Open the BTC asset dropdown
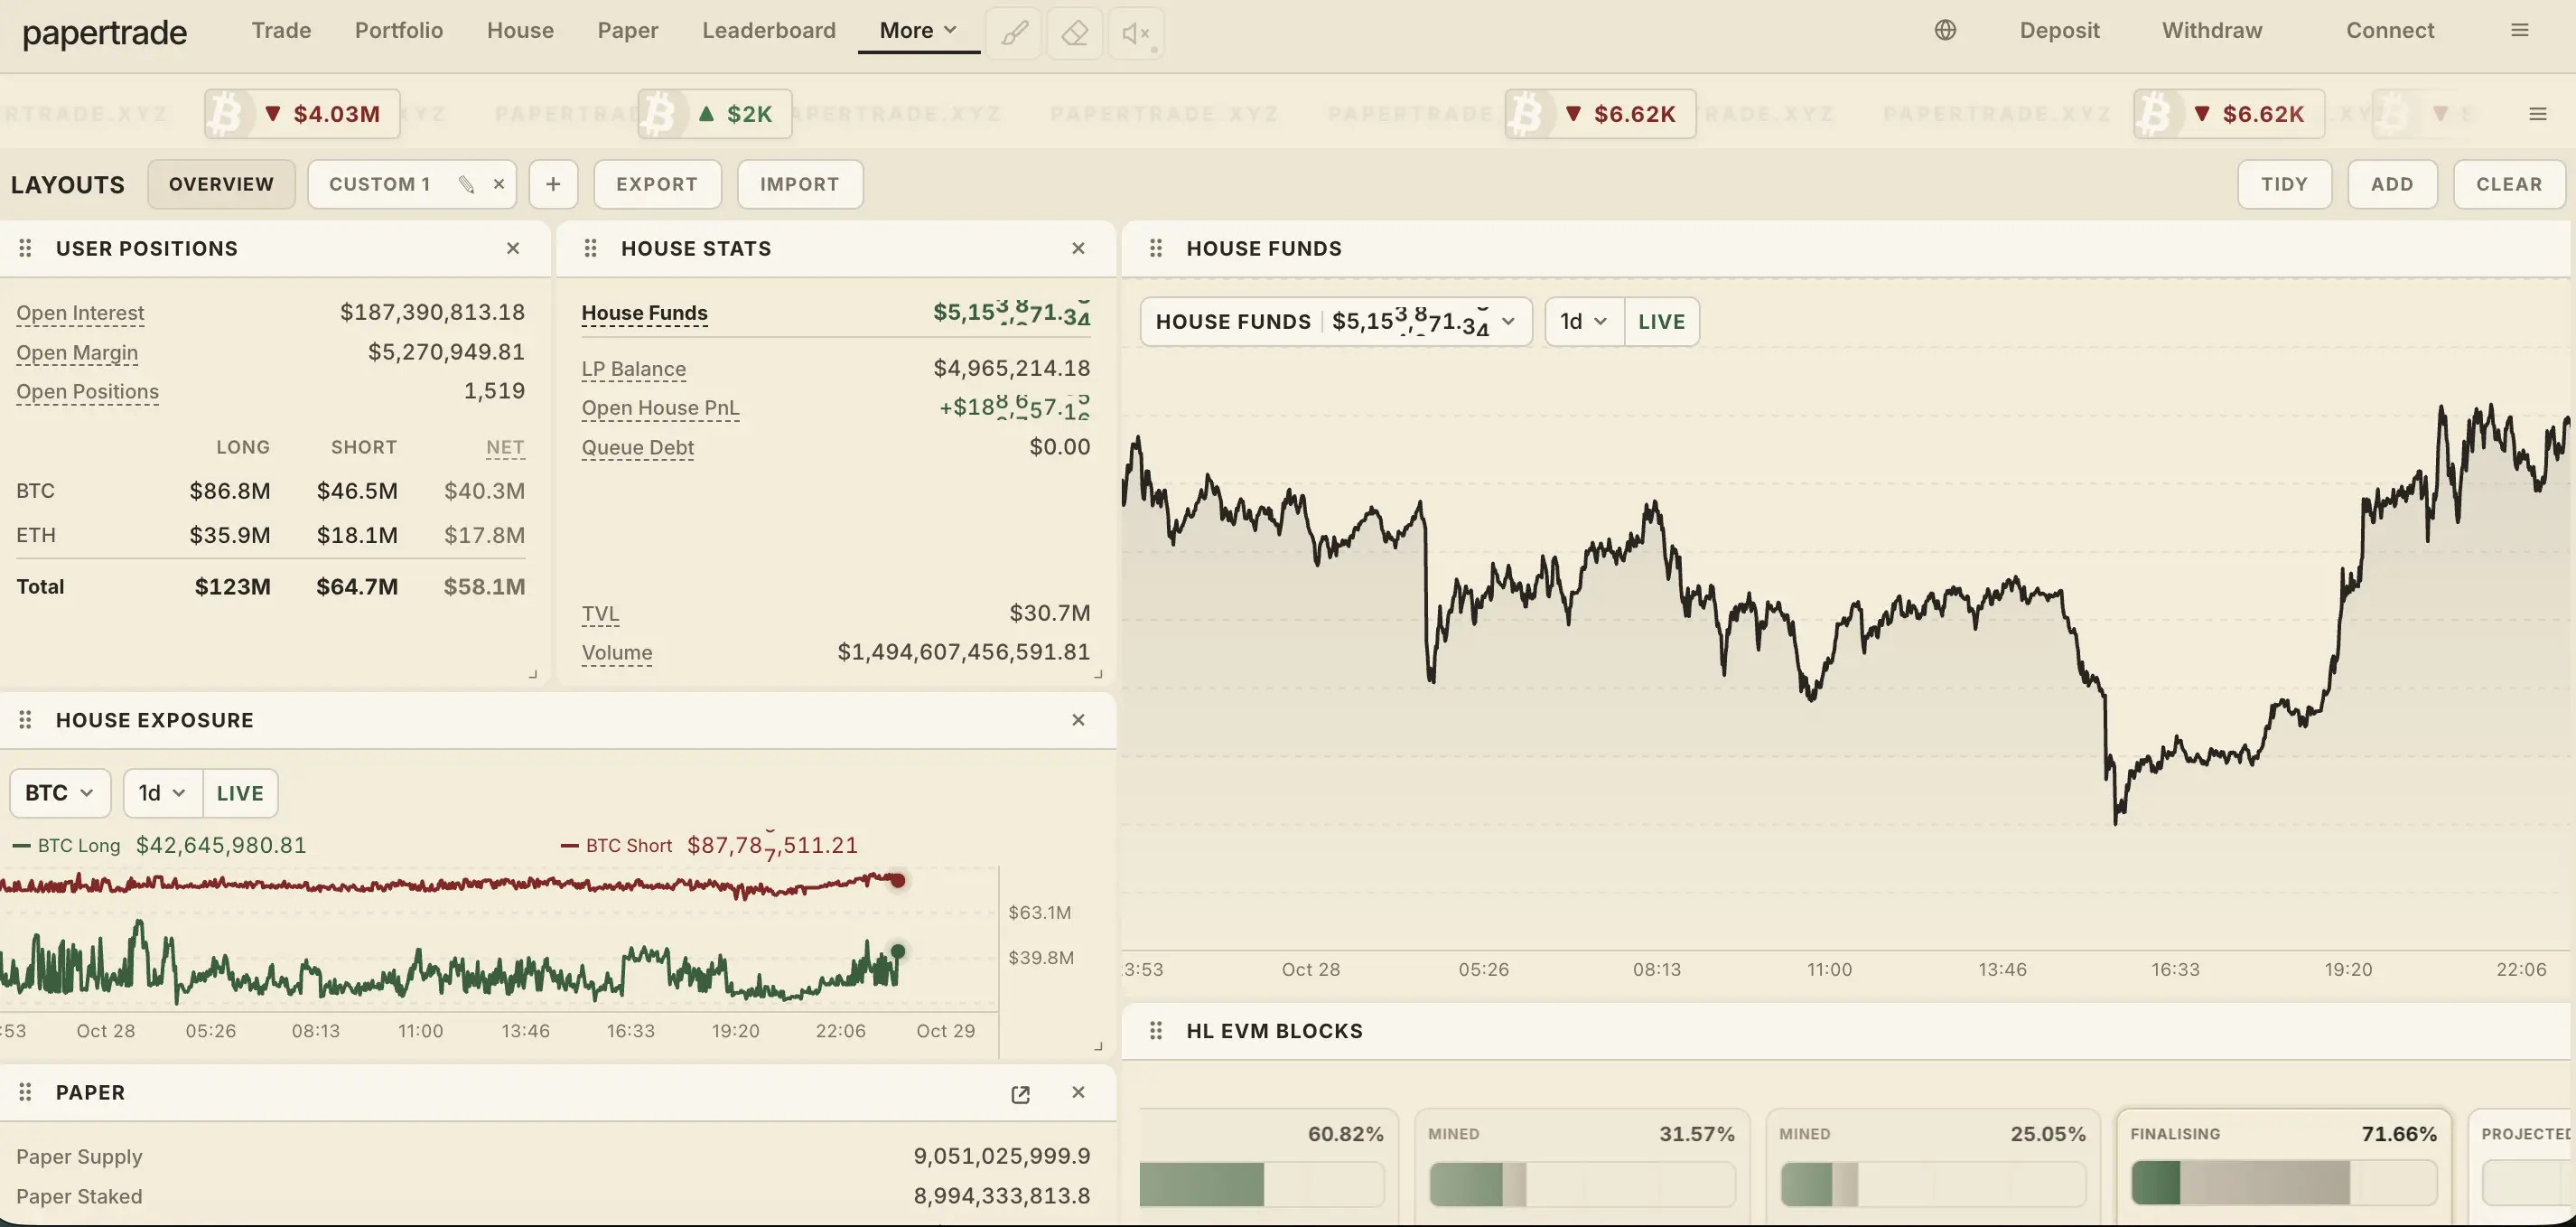 (x=60, y=793)
